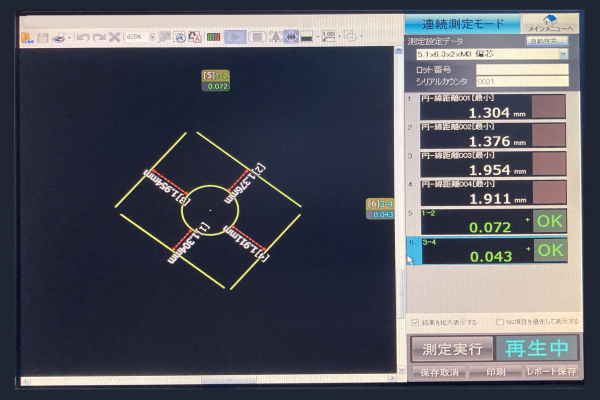Click the X delete icon in toolbar

(x=114, y=37)
